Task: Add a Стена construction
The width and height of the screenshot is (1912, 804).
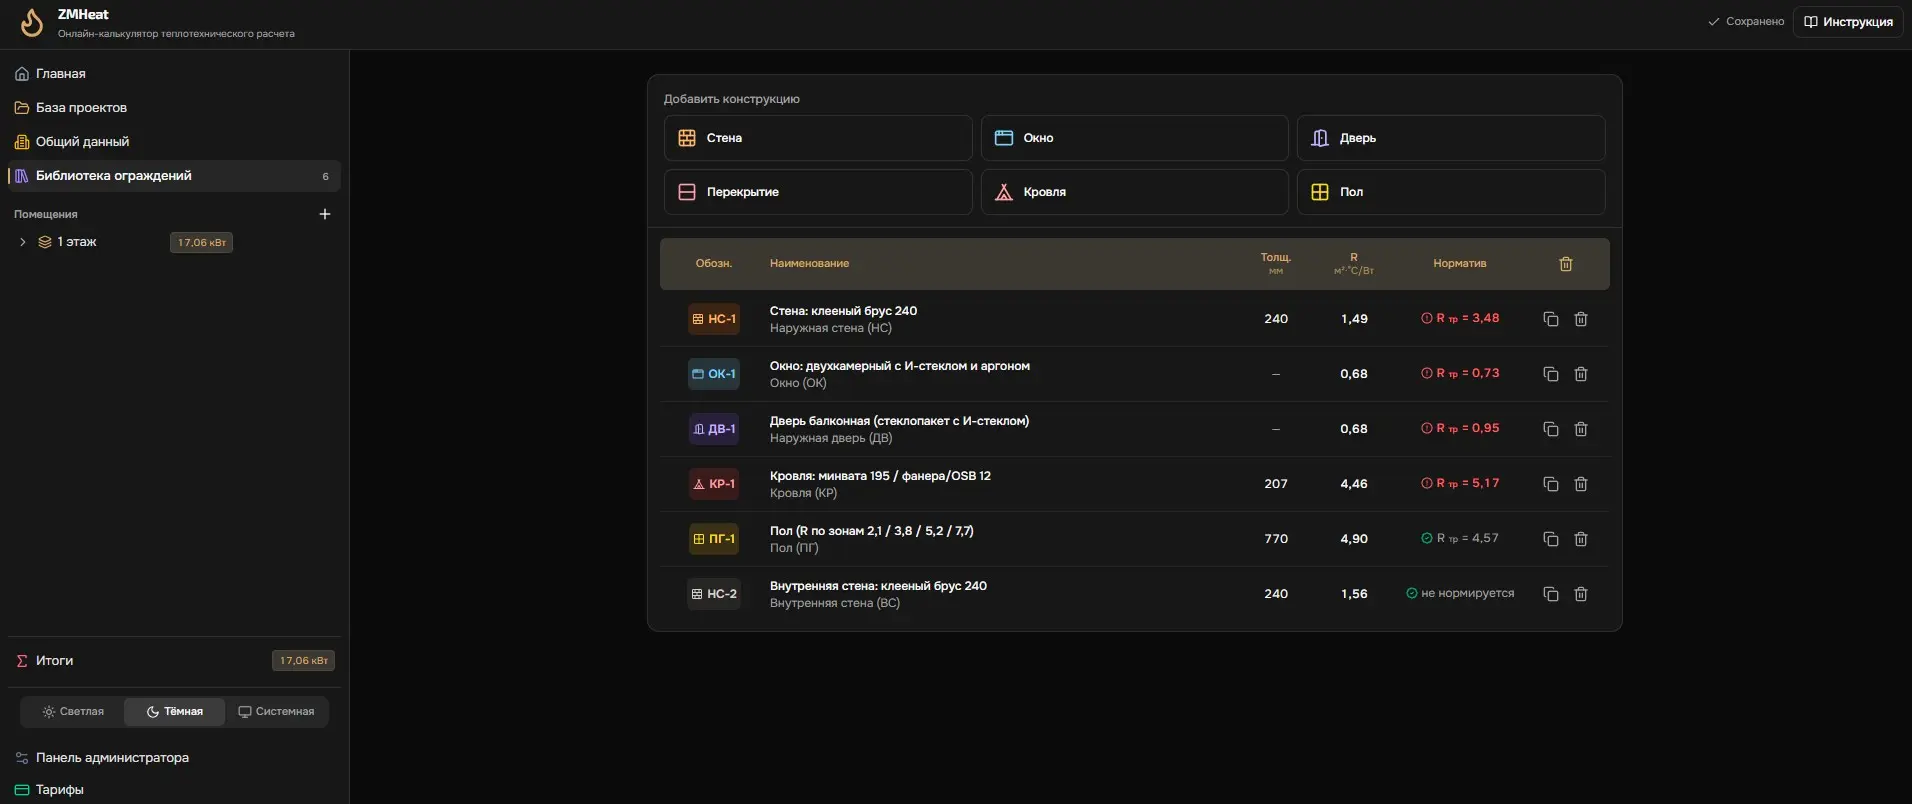Action: click(818, 138)
